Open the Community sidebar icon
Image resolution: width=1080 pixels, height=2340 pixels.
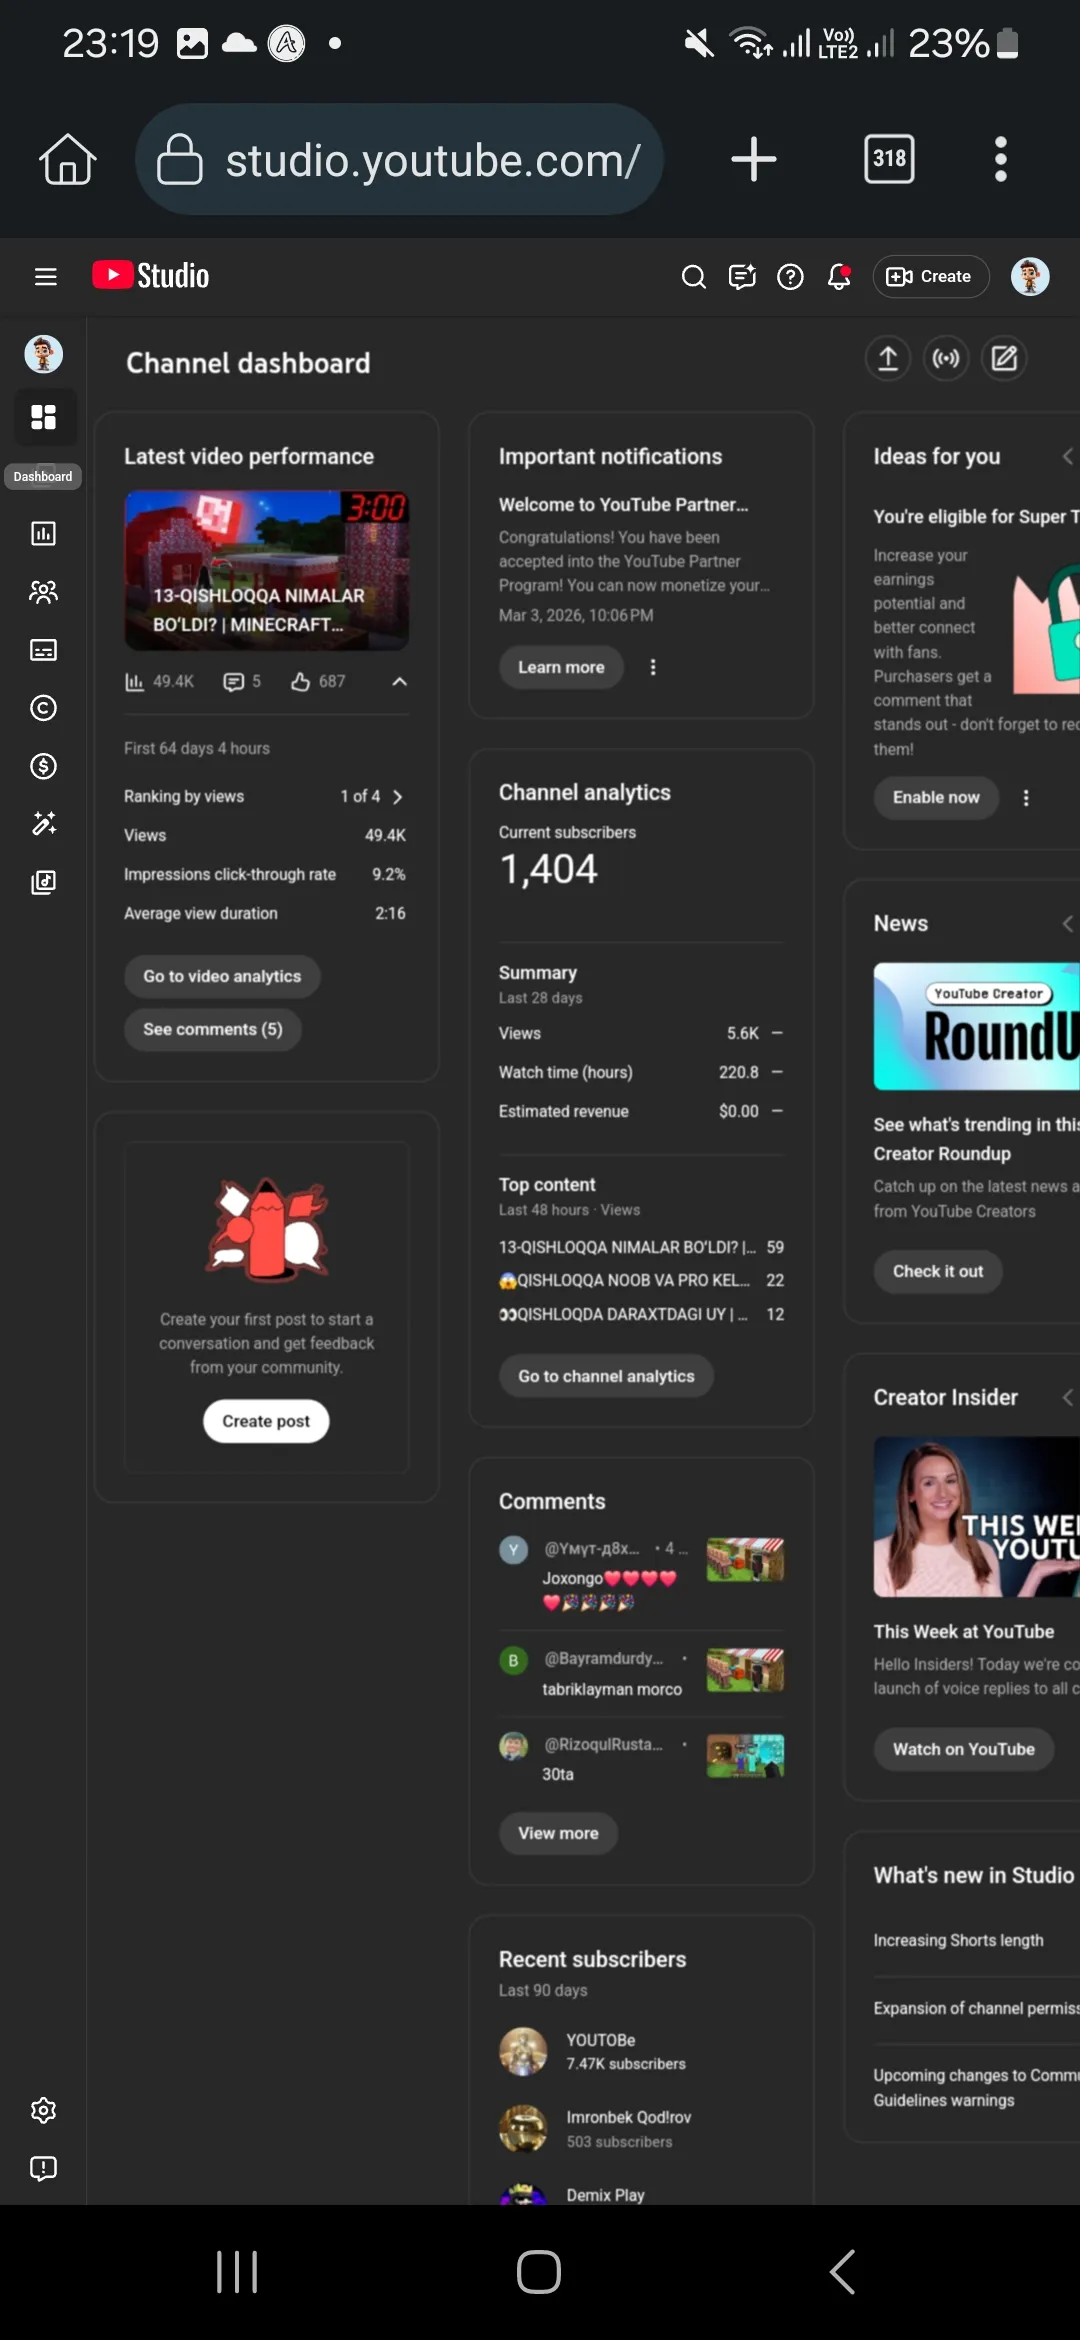[43, 592]
